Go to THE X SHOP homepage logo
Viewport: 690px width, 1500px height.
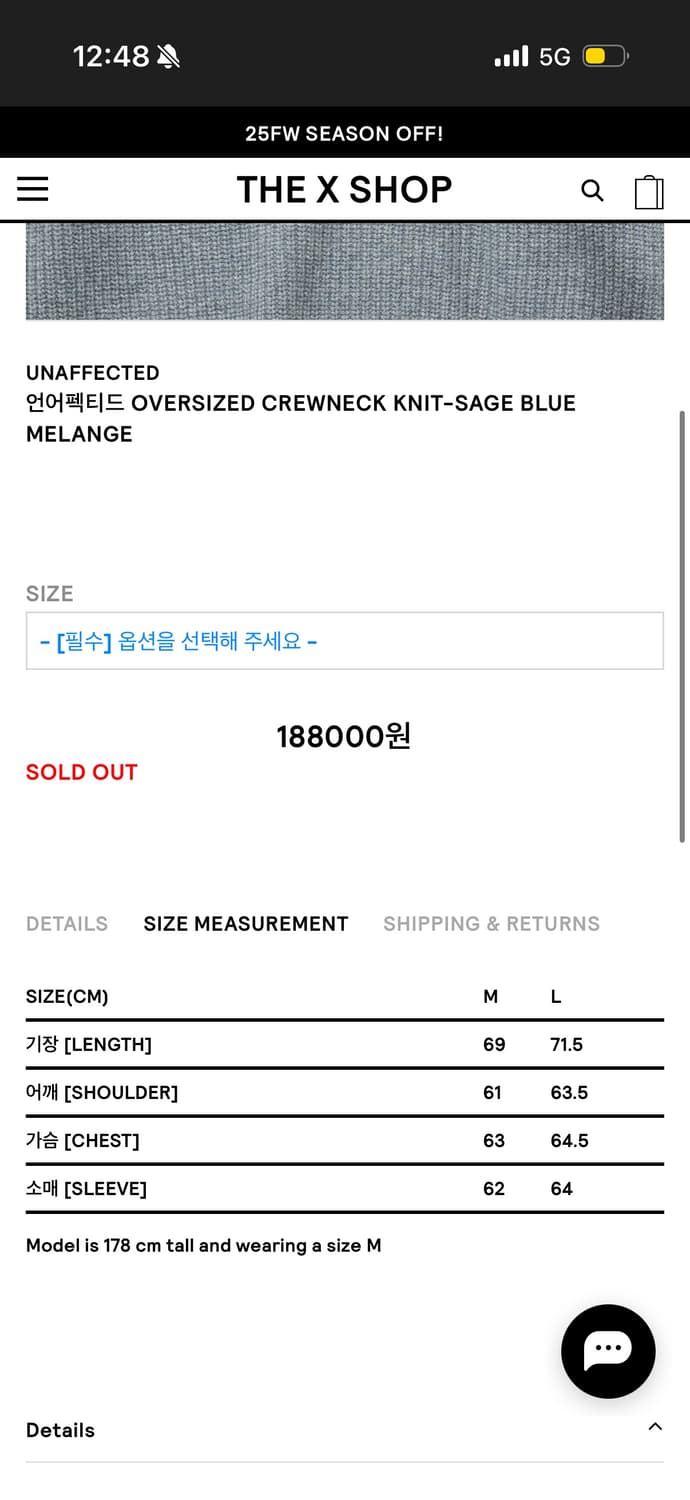344,189
